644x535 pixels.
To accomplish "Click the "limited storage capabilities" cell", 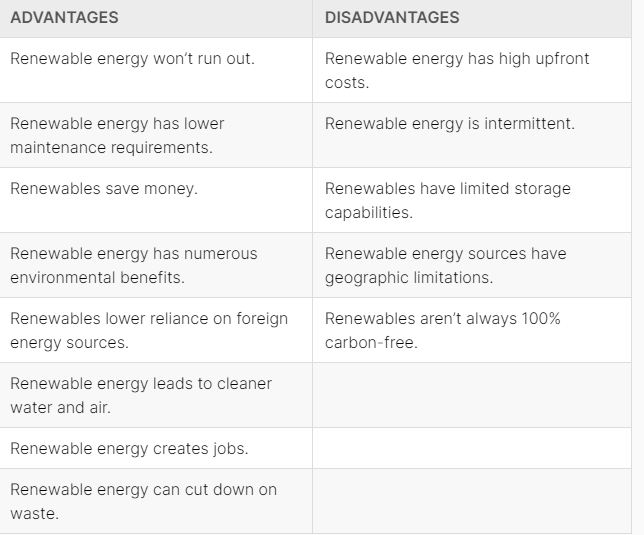I will (x=447, y=200).
